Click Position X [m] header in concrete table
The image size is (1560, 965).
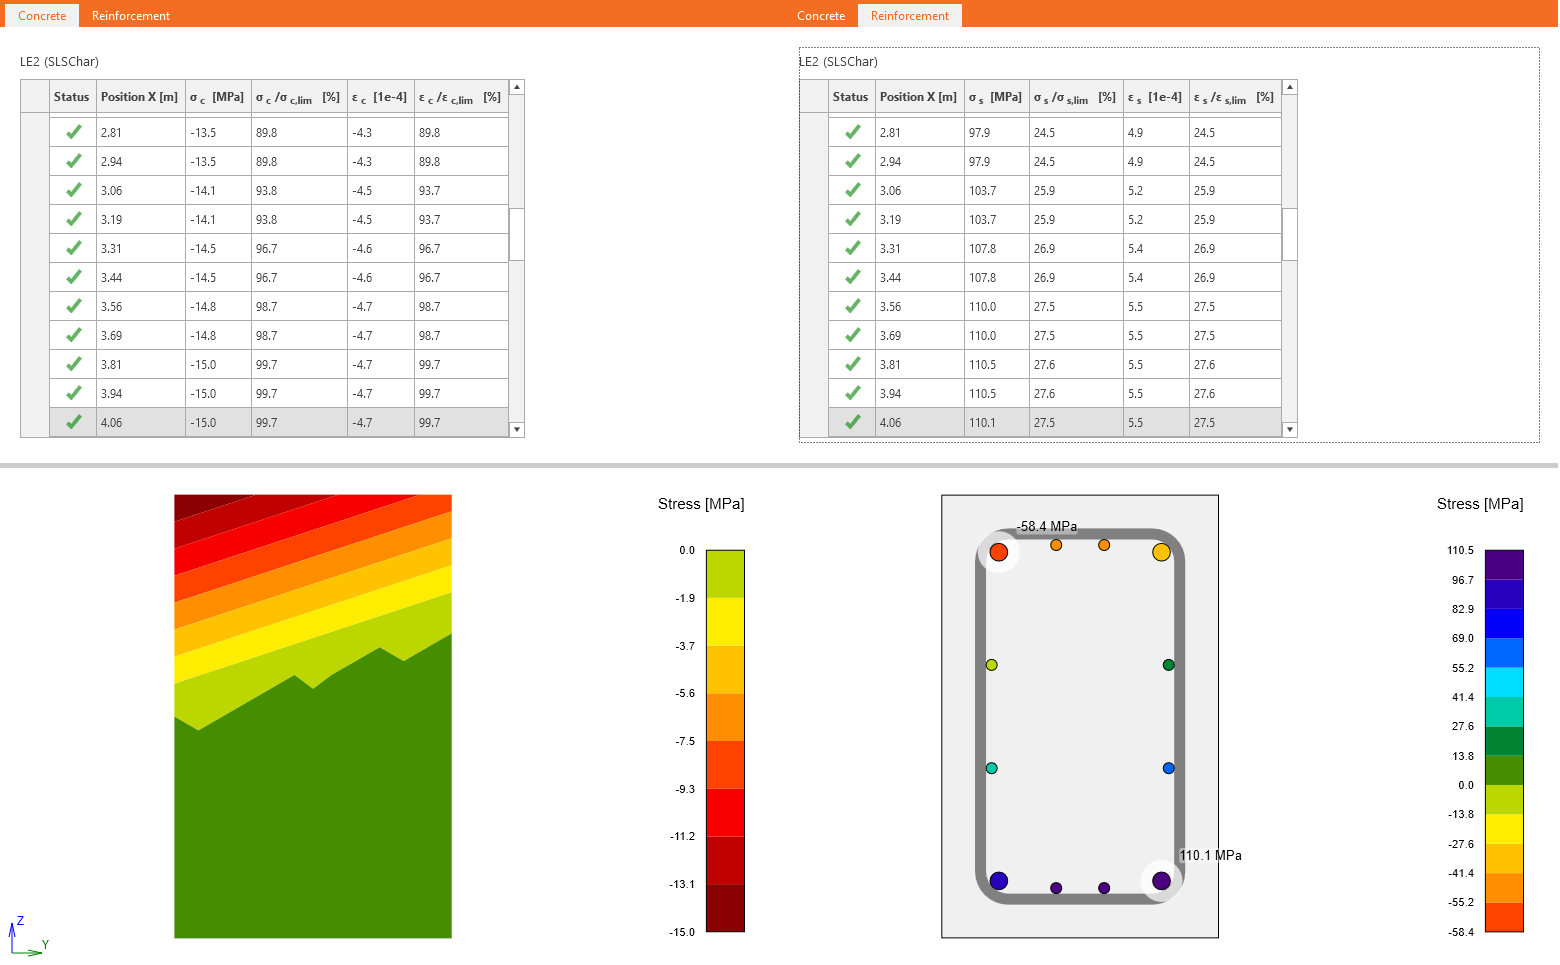(x=139, y=97)
